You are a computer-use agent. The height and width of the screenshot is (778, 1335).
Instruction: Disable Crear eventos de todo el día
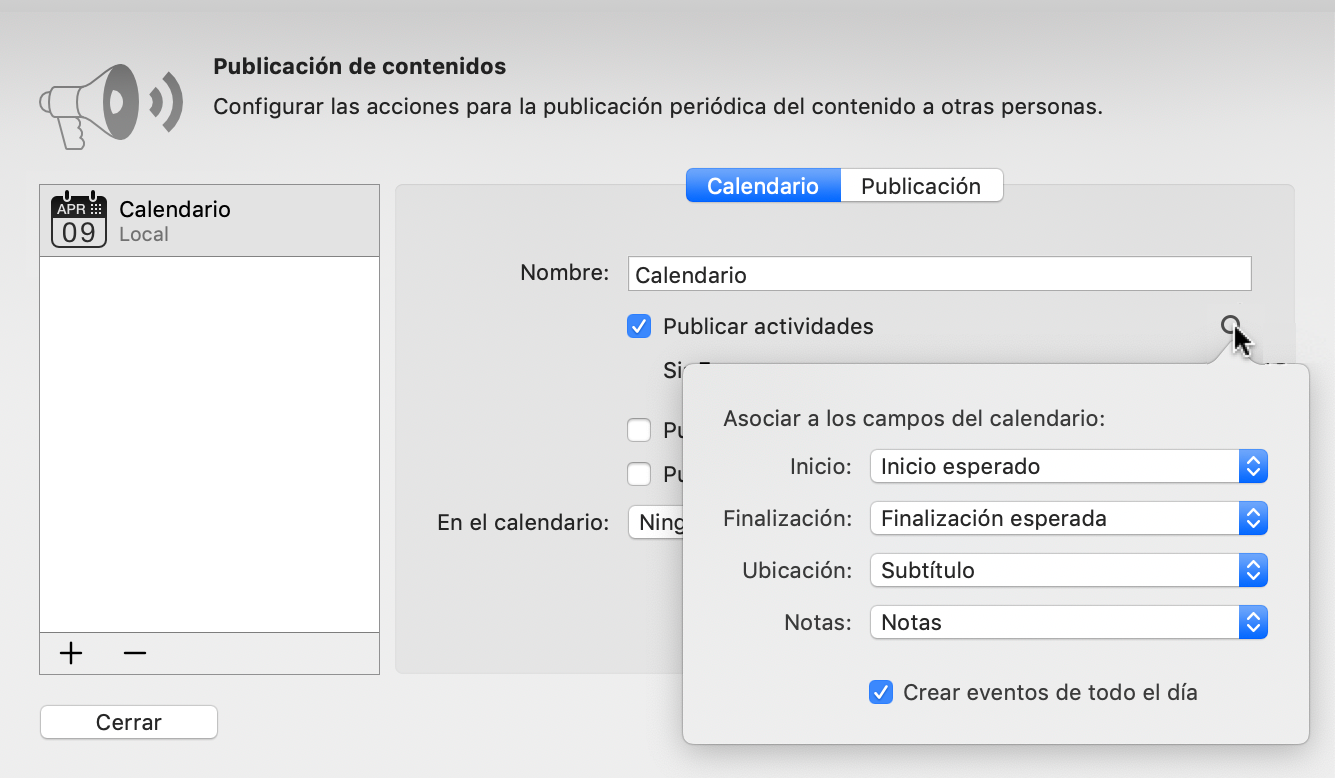tap(881, 691)
